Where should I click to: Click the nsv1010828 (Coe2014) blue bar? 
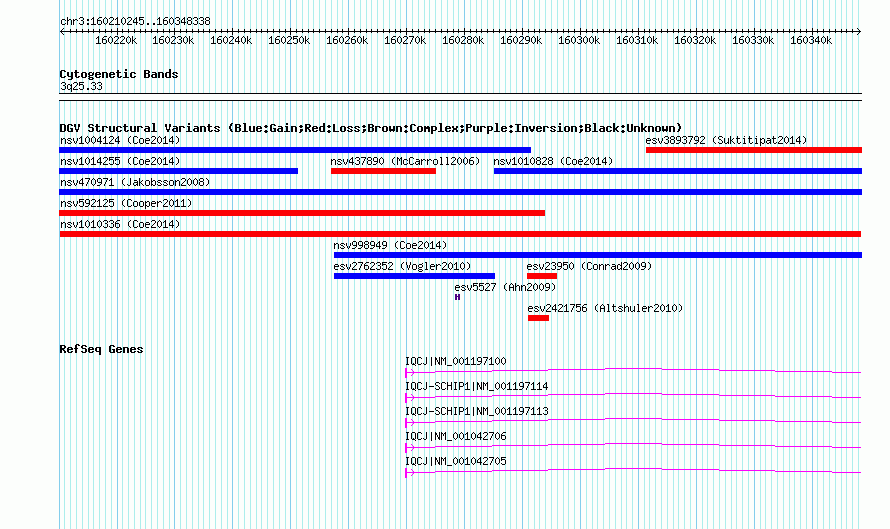pyautogui.click(x=678, y=171)
